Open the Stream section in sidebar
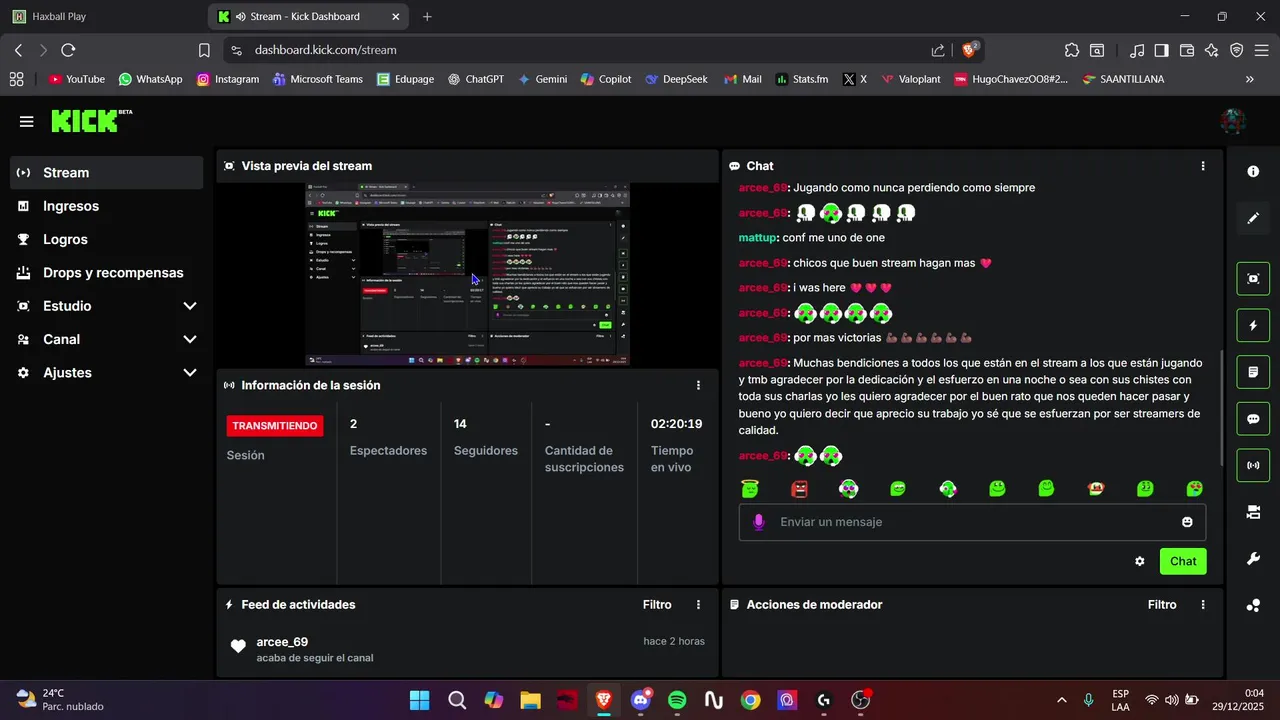1280x720 pixels. (107, 172)
